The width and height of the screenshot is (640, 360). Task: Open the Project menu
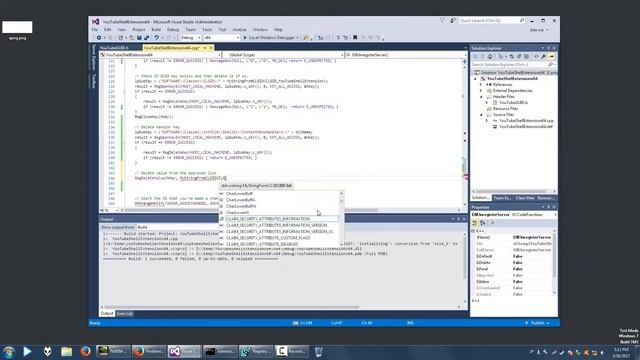pos(139,29)
